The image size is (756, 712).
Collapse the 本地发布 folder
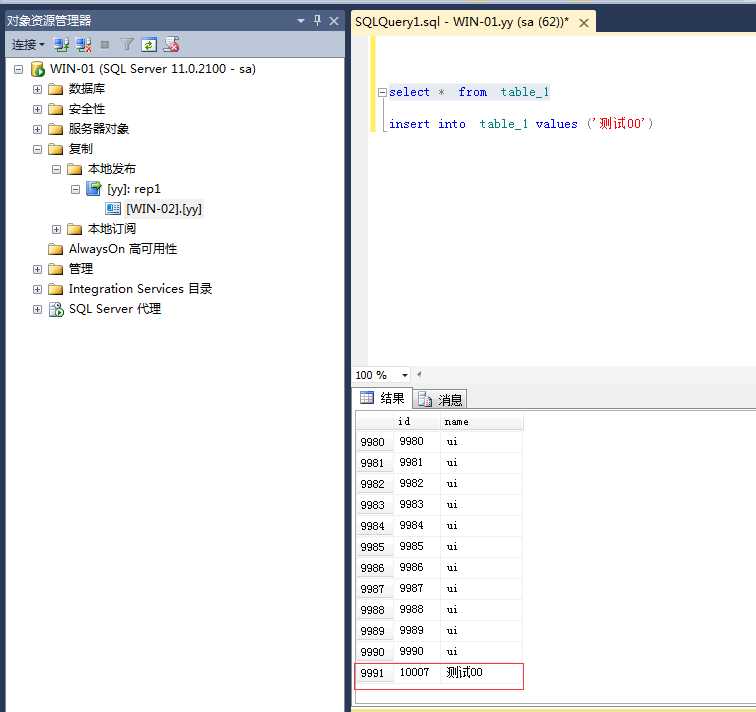[56, 169]
